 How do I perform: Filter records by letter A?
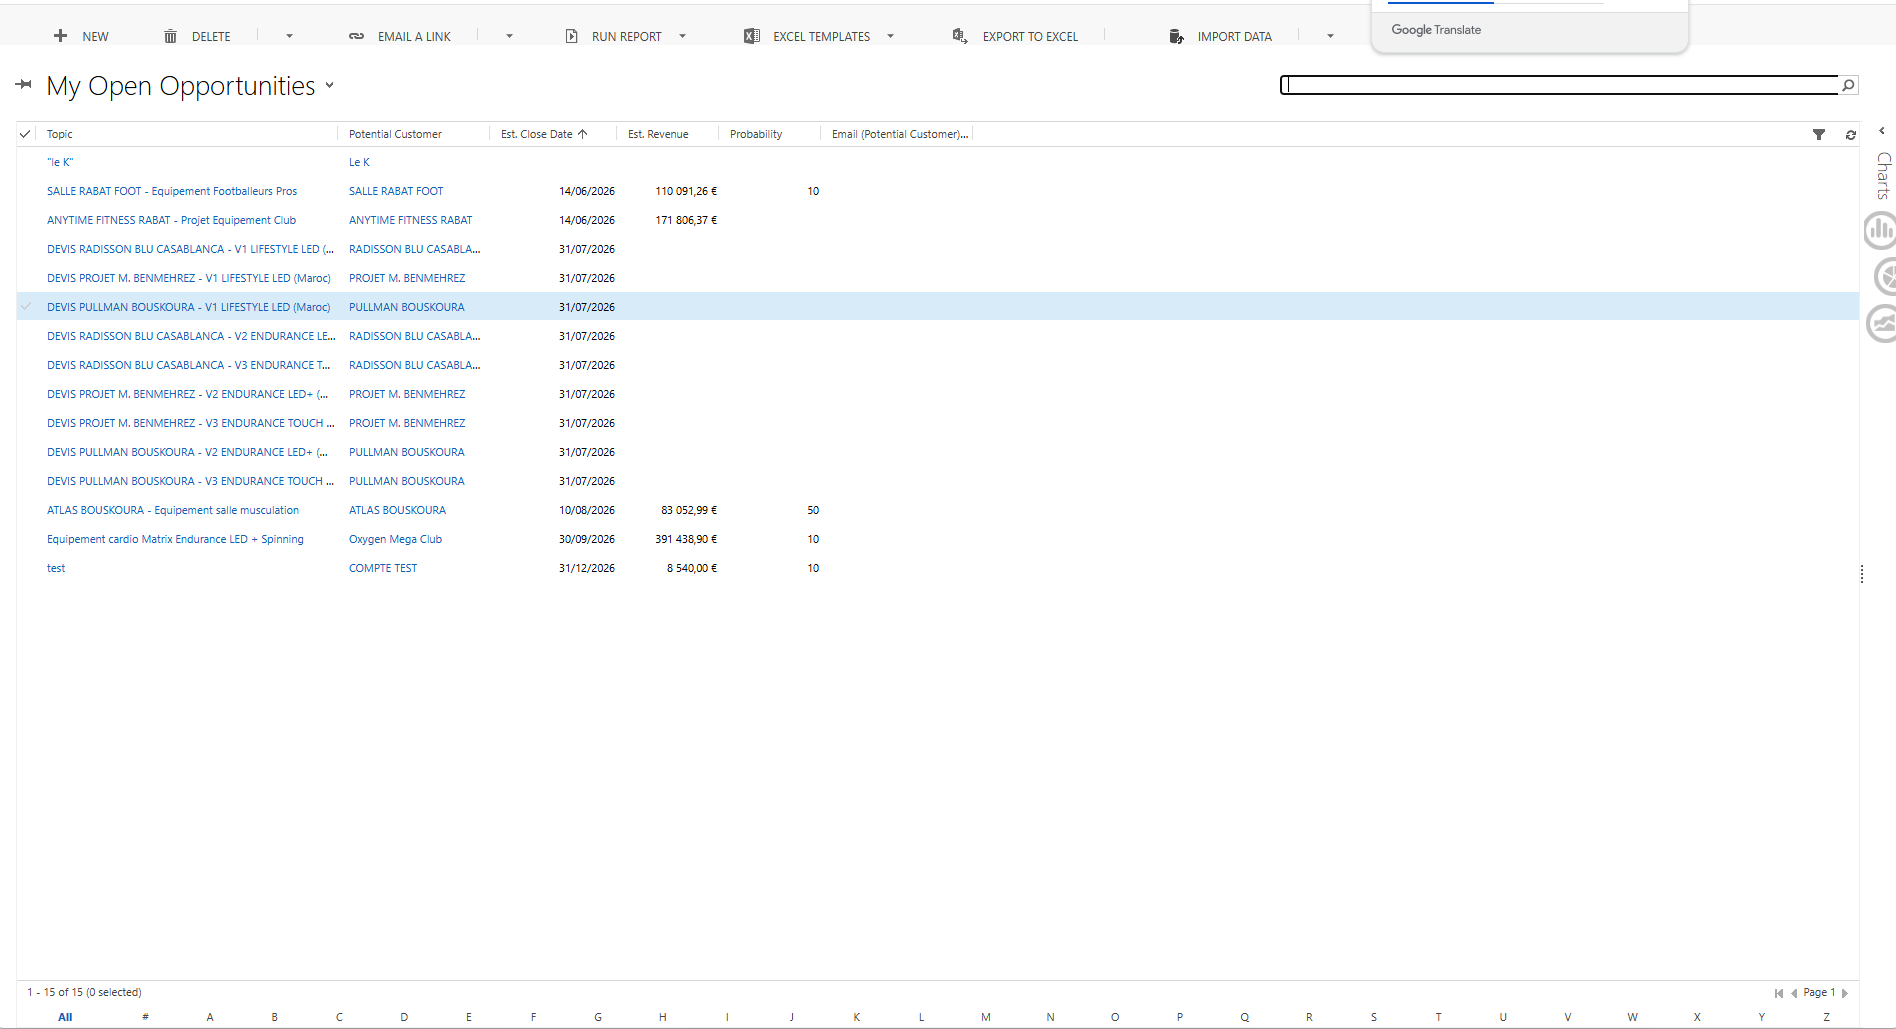pyautogui.click(x=210, y=1017)
